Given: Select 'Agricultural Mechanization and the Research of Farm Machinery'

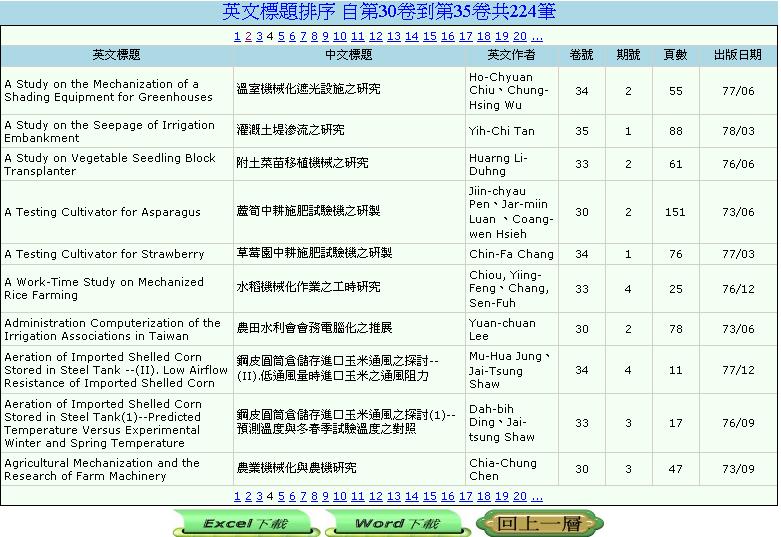Looking at the screenshot, I should click(102, 469).
